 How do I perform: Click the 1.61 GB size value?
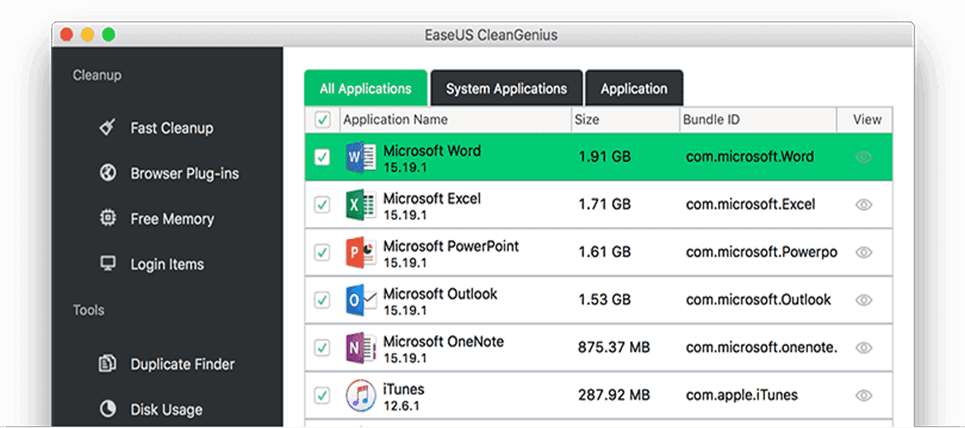604,252
